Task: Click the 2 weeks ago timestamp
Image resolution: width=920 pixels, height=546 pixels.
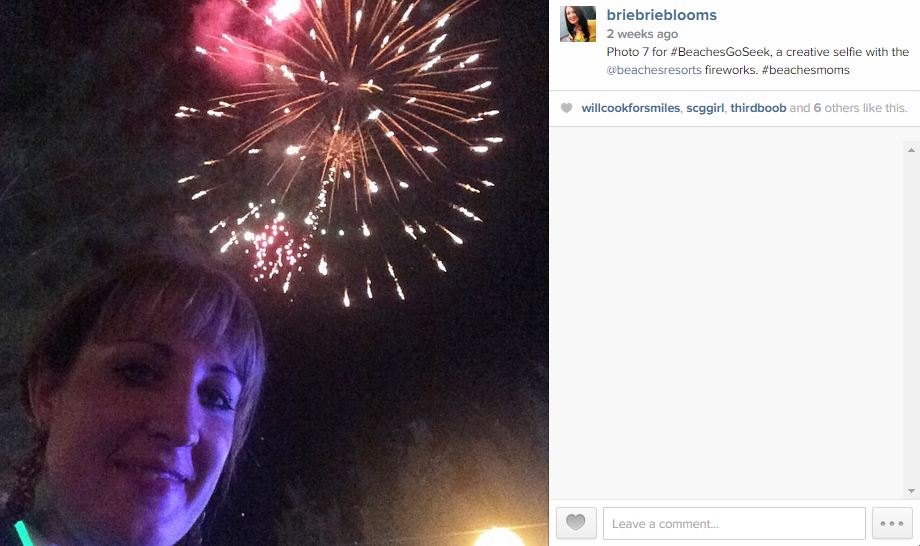Action: coord(642,34)
